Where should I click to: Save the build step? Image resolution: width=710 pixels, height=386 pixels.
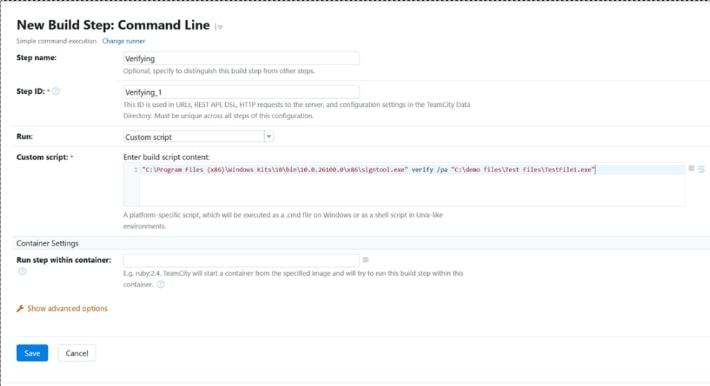pos(32,353)
